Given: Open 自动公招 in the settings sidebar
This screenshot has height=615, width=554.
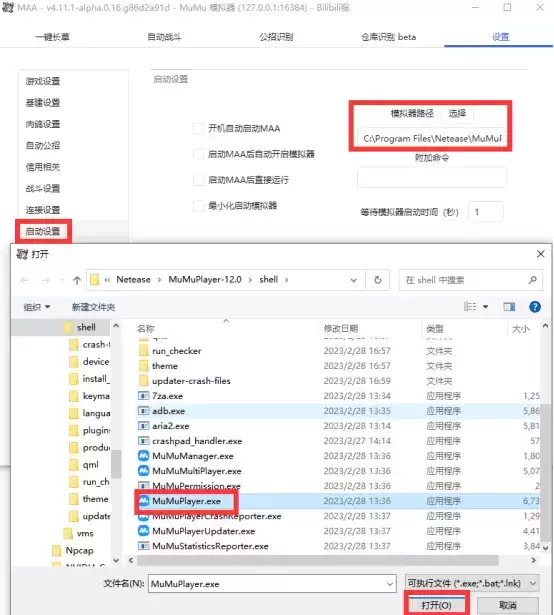Looking at the screenshot, I should click(43, 146).
